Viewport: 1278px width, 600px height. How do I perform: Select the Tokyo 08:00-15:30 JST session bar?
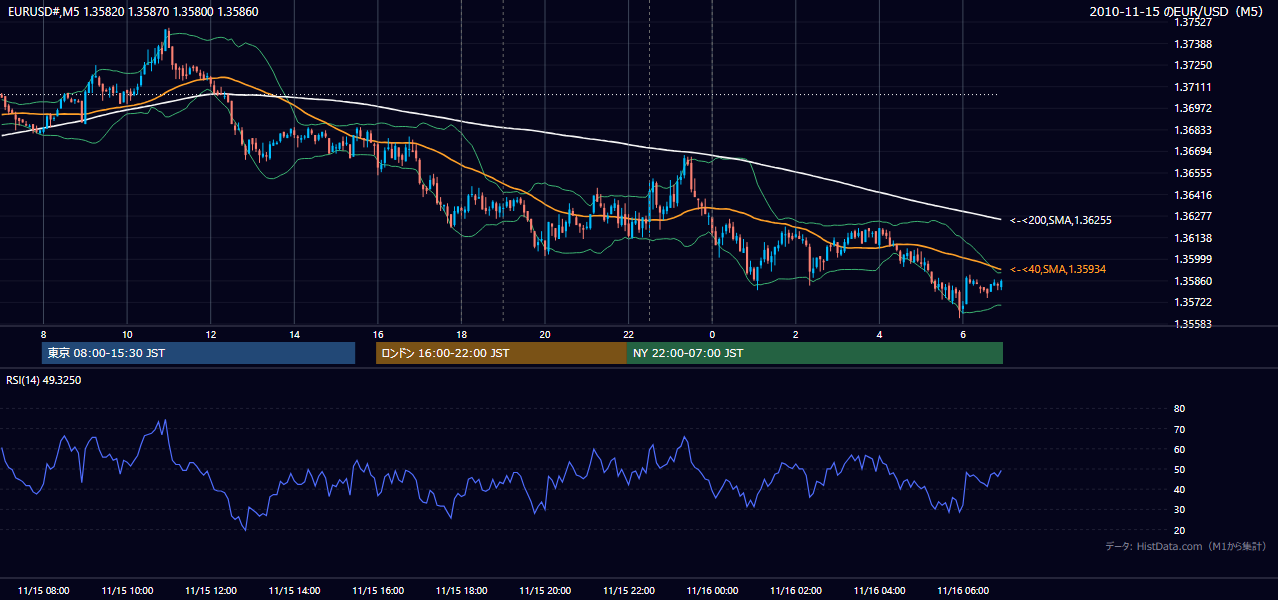point(199,353)
